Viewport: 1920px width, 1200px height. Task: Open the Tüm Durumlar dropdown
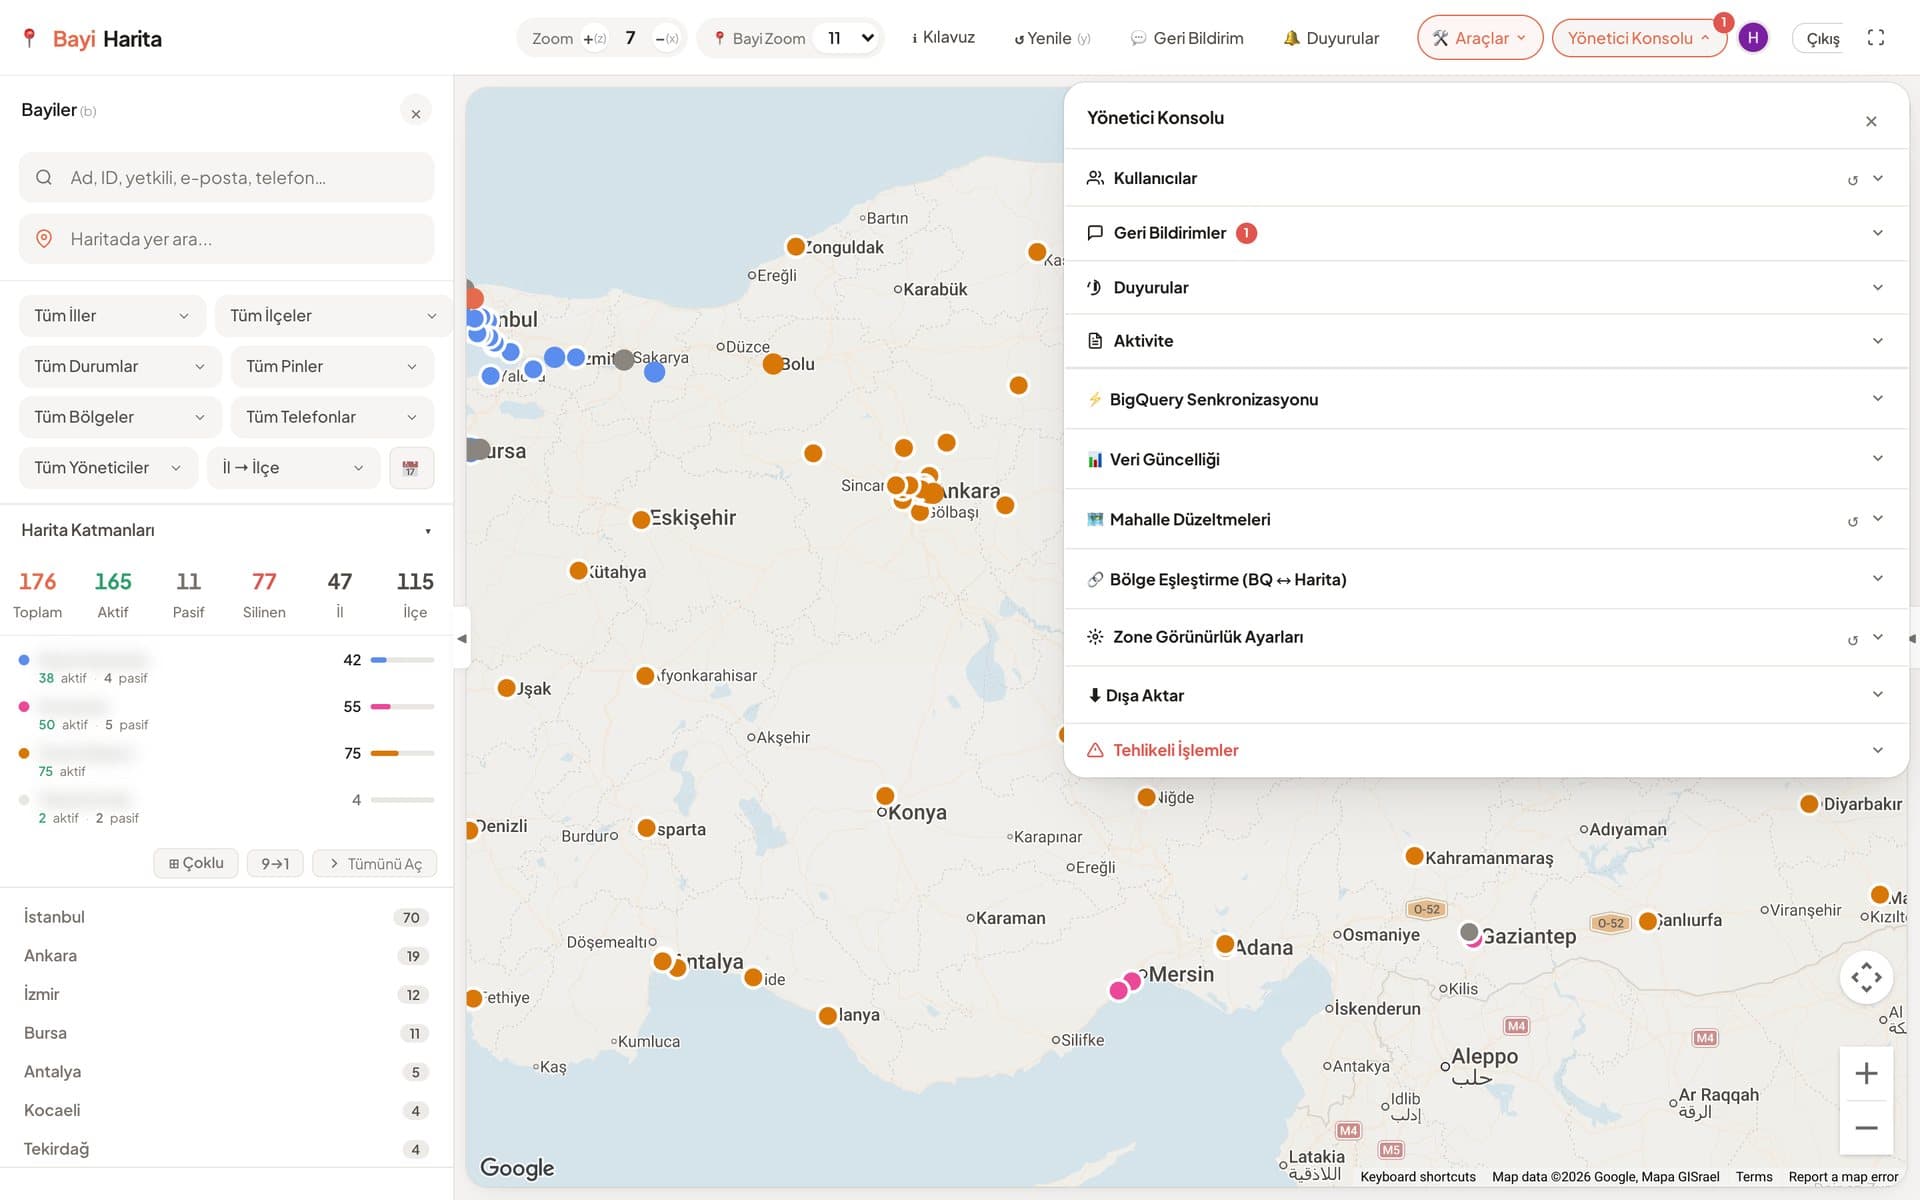120,367
